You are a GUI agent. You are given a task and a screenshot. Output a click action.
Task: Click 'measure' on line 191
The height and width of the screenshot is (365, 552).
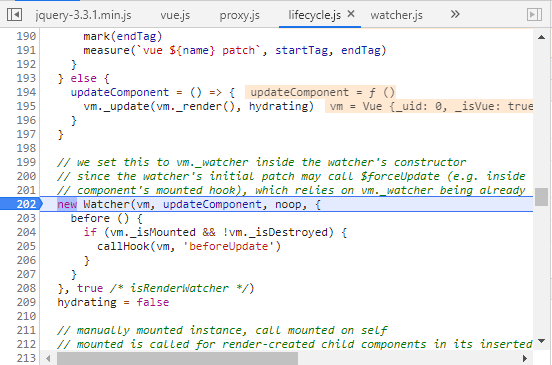[106, 50]
